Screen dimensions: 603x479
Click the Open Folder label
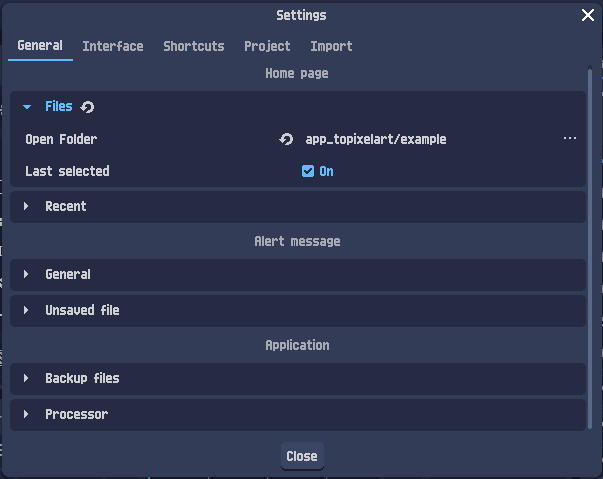pos(61,139)
